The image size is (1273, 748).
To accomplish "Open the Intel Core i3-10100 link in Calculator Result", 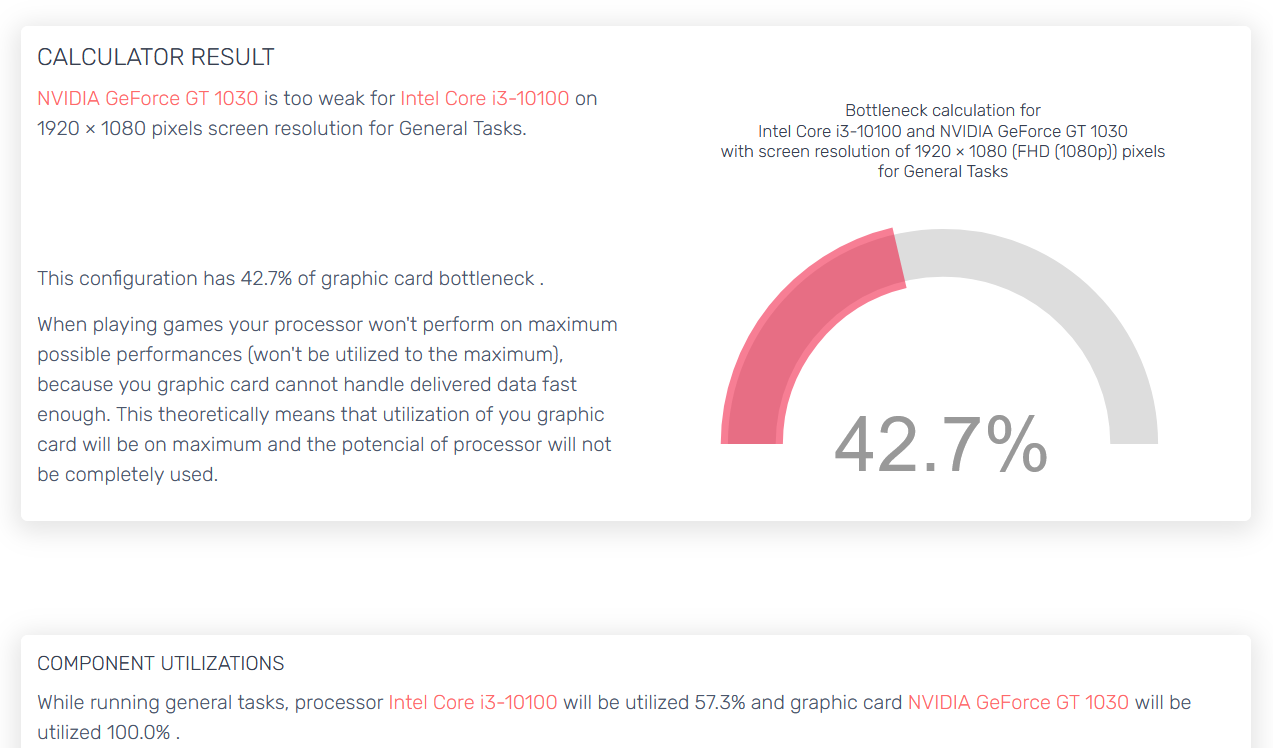I will coord(485,98).
